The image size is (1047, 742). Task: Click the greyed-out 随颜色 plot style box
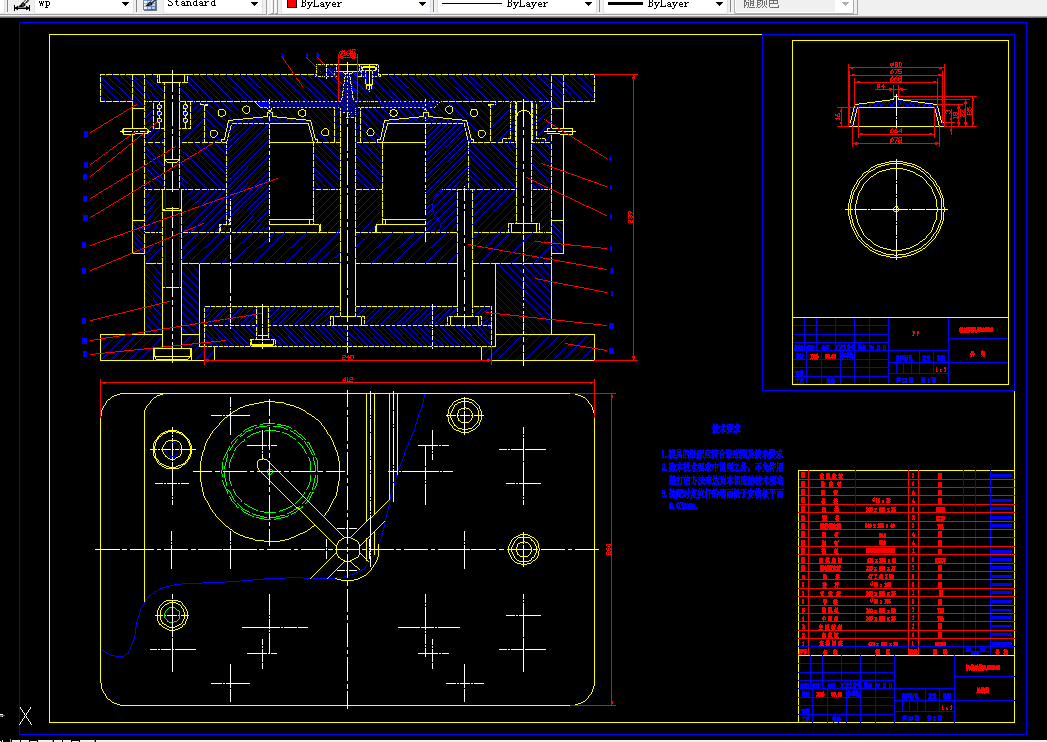[793, 5]
